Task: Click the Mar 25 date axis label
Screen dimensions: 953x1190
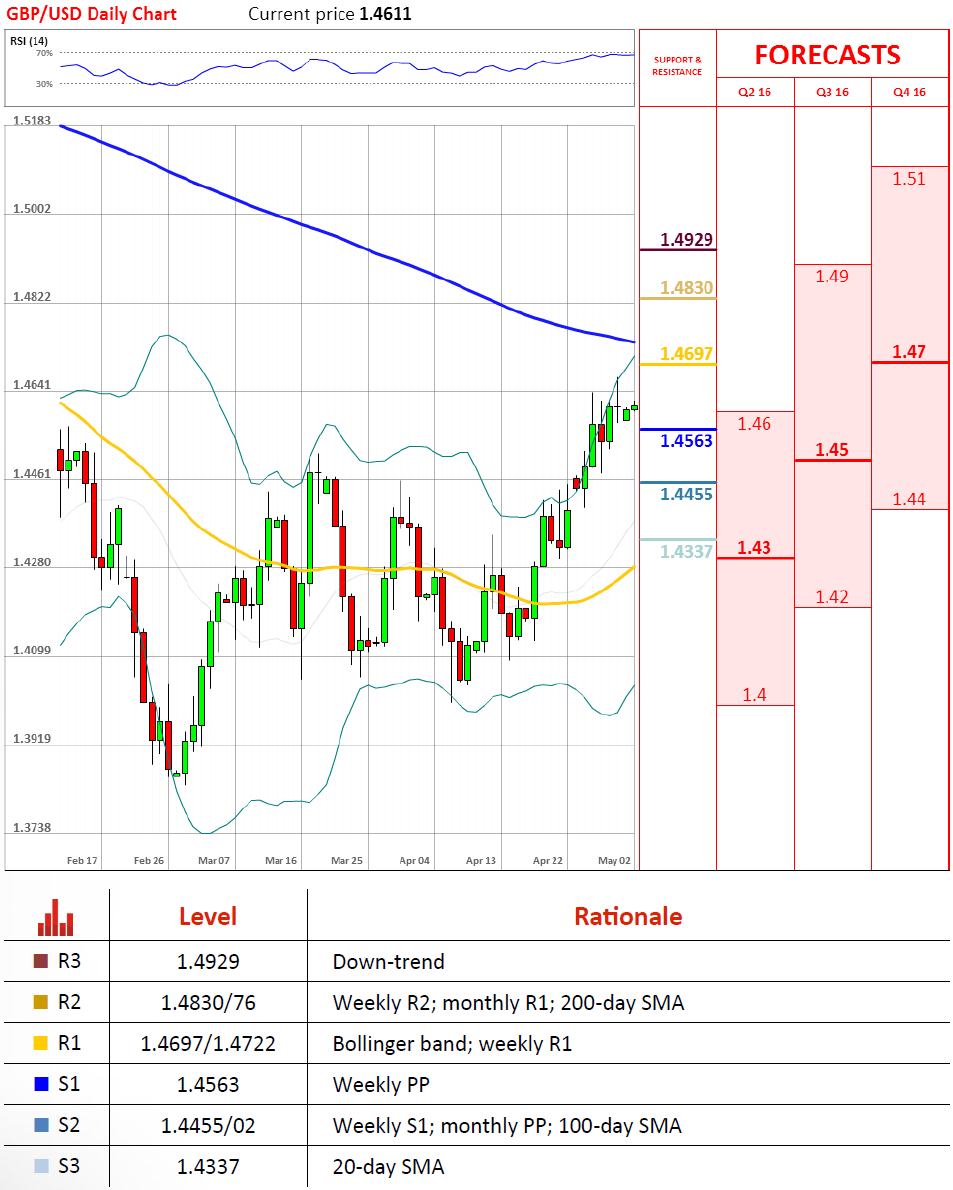Action: click(x=347, y=861)
